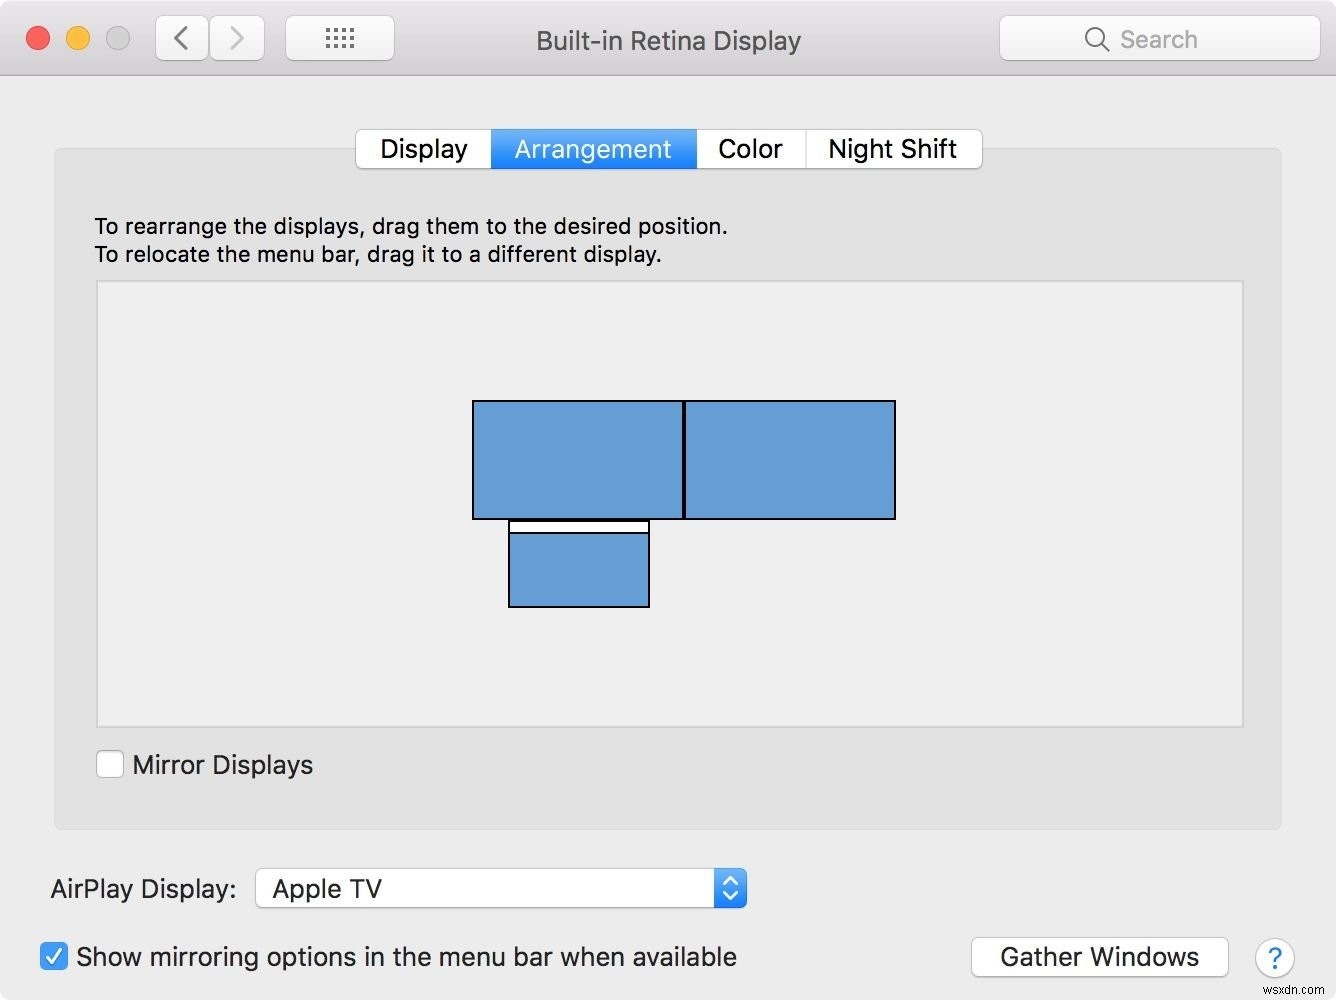Viewport: 1336px width, 1000px height.
Task: Click the Apple TV selection arrows
Action: pos(729,888)
